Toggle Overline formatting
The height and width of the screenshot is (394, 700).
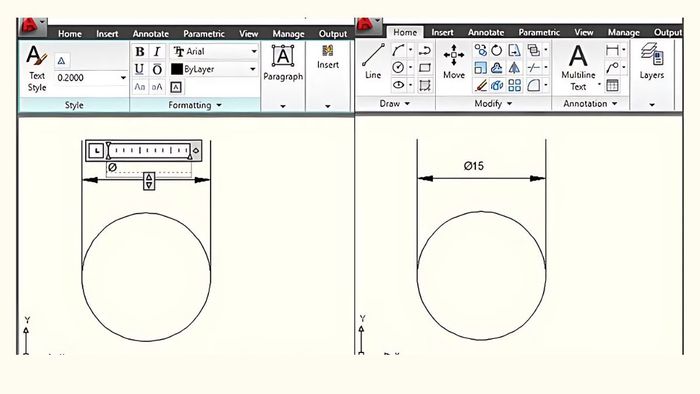(157, 69)
